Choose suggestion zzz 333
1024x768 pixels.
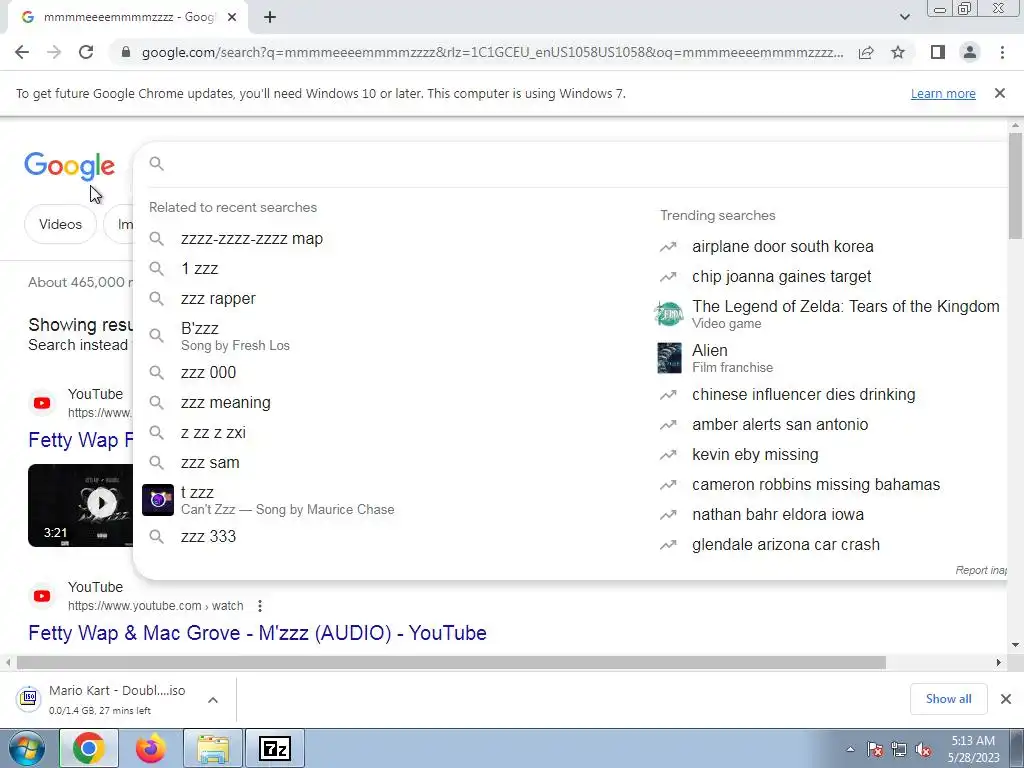tap(208, 536)
